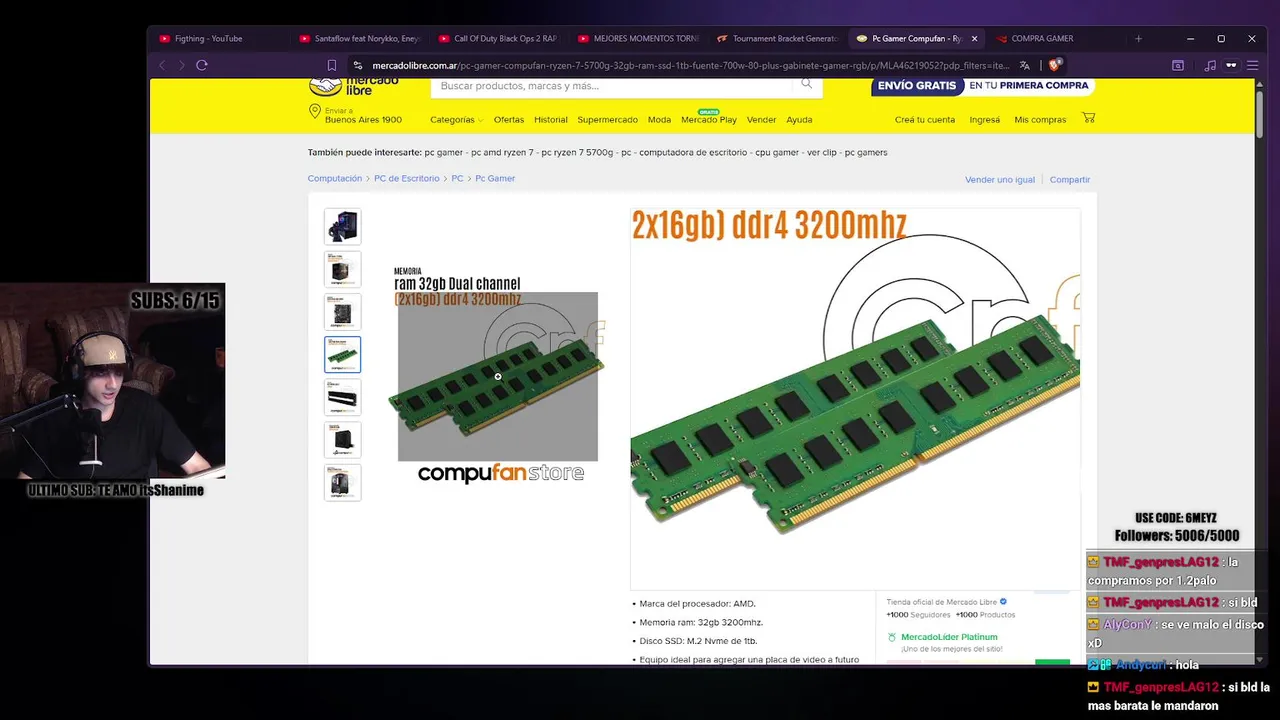The height and width of the screenshot is (720, 1280).
Task: Open the Mercado Play menu link
Action: pos(709,120)
